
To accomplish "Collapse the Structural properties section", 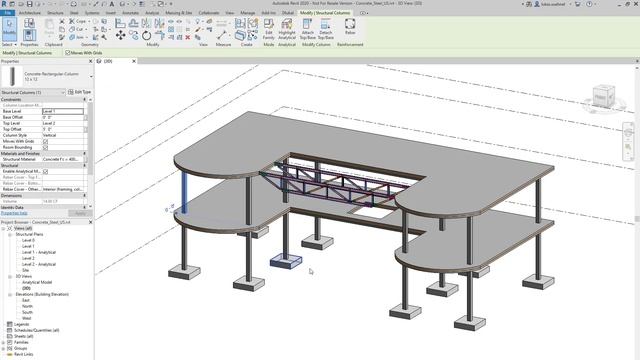I will click(85, 165).
